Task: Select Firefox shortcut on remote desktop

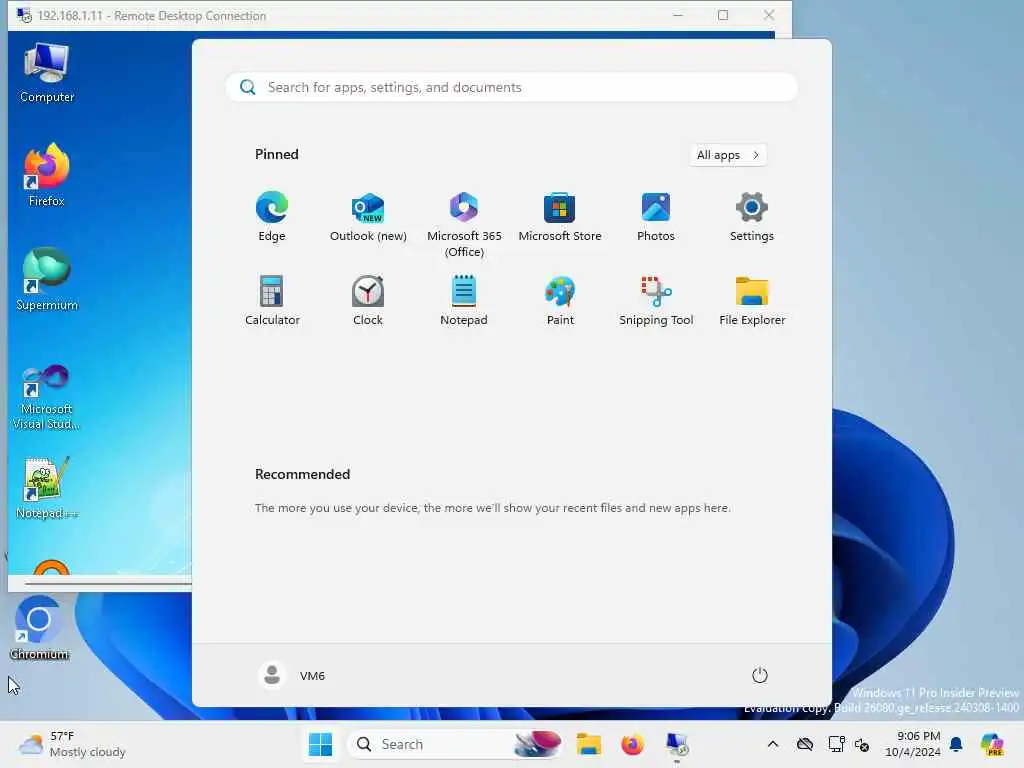Action: (x=46, y=176)
